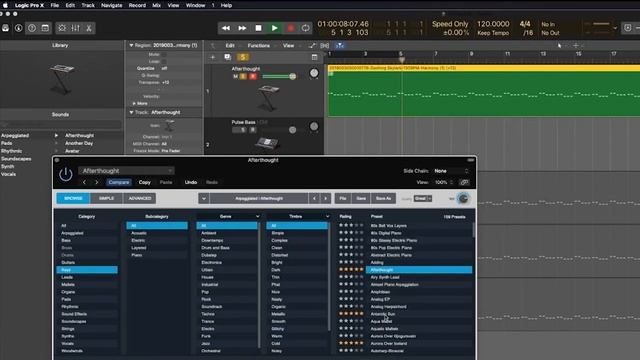Open the Mixer faders icon
Image resolution: width=640 pixels, height=360 pixels.
point(76,28)
